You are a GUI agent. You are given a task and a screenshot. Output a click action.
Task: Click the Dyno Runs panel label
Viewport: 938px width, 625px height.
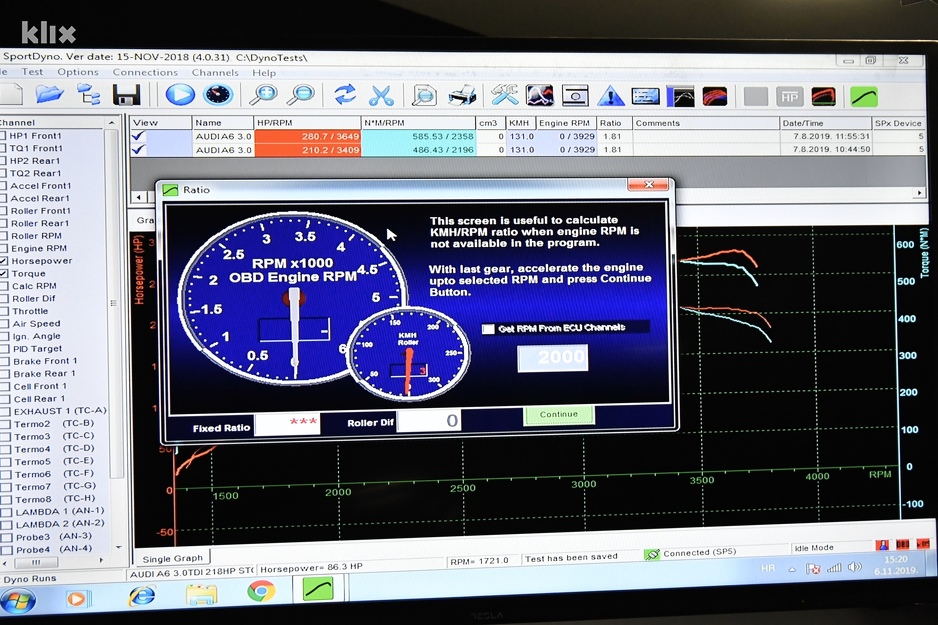tap(30, 578)
